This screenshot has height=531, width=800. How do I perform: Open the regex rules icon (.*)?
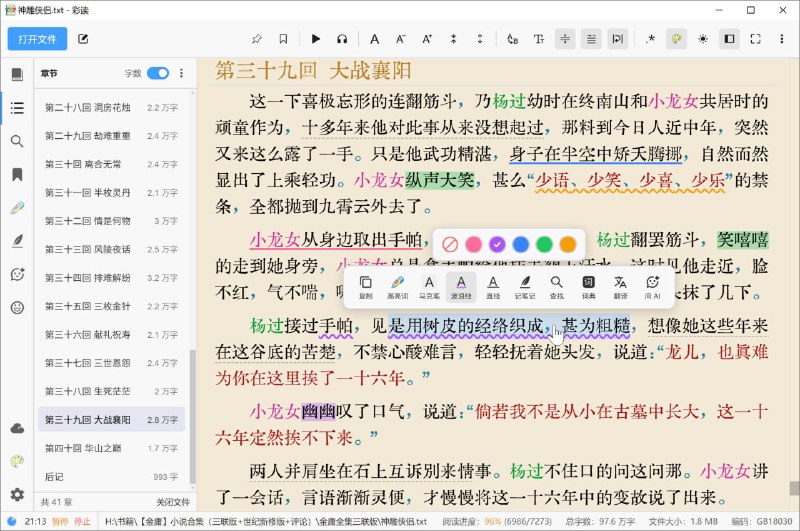pyautogui.click(x=651, y=39)
